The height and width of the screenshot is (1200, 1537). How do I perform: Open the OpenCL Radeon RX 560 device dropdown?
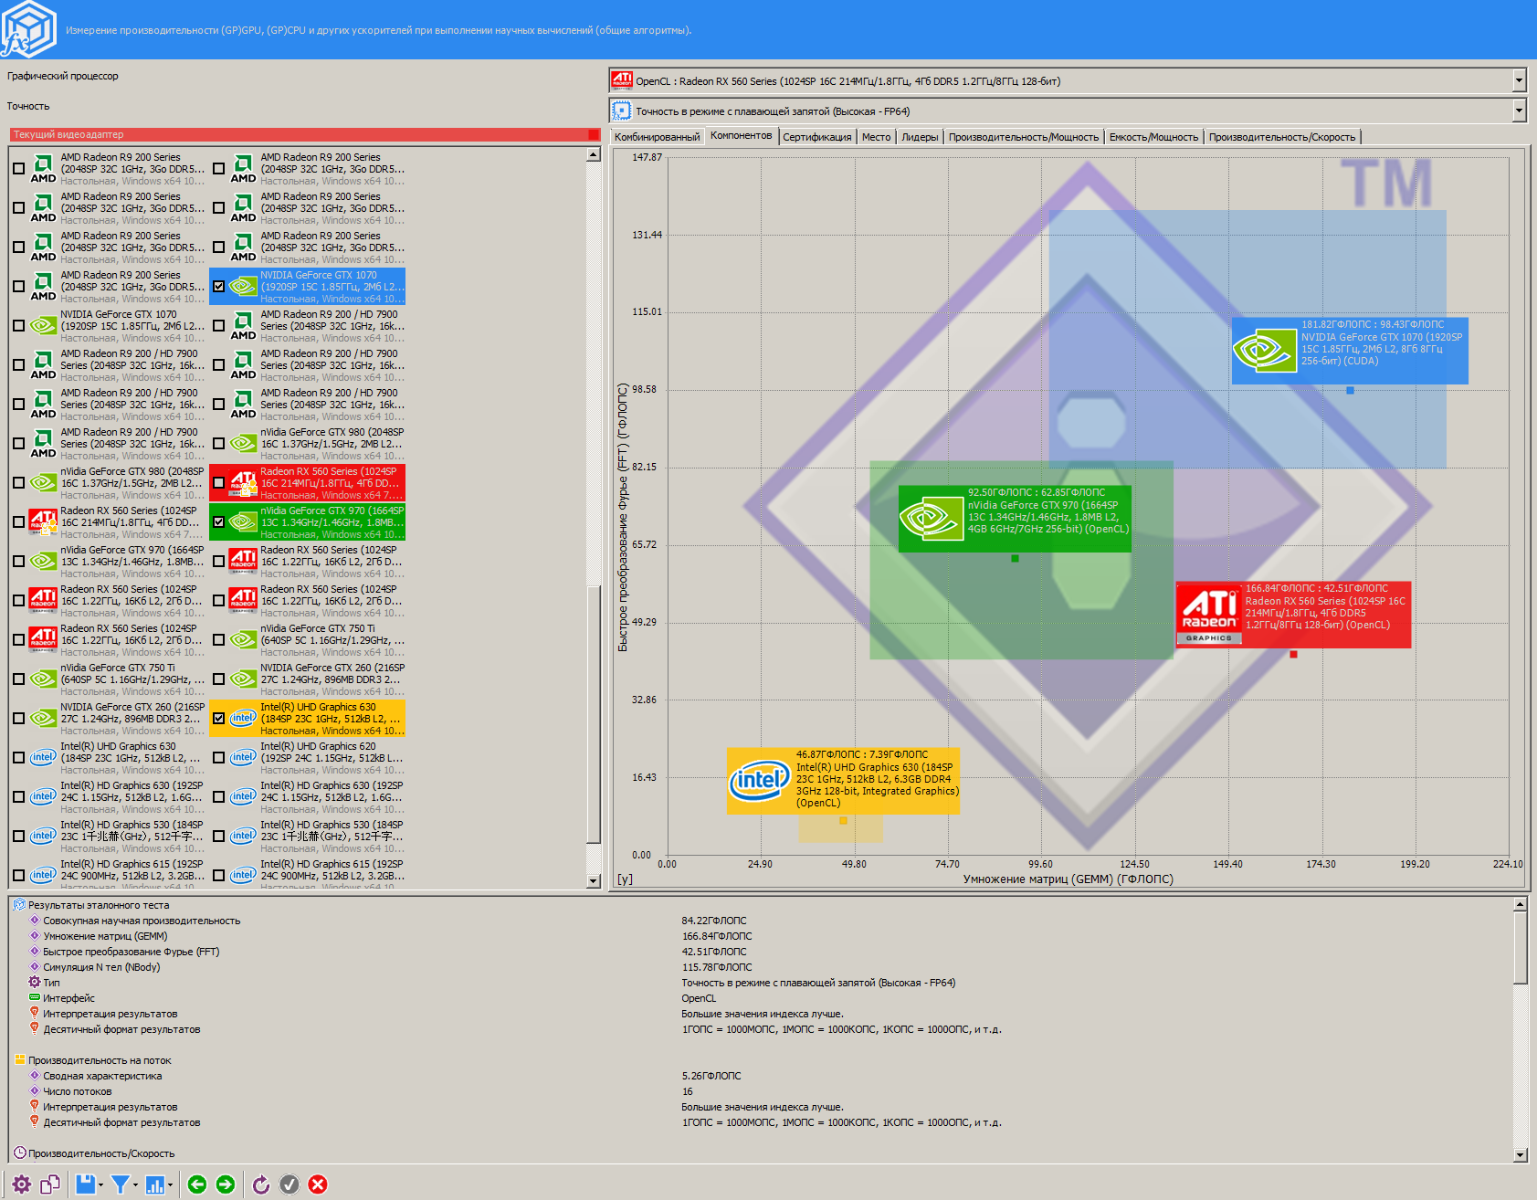[1518, 81]
